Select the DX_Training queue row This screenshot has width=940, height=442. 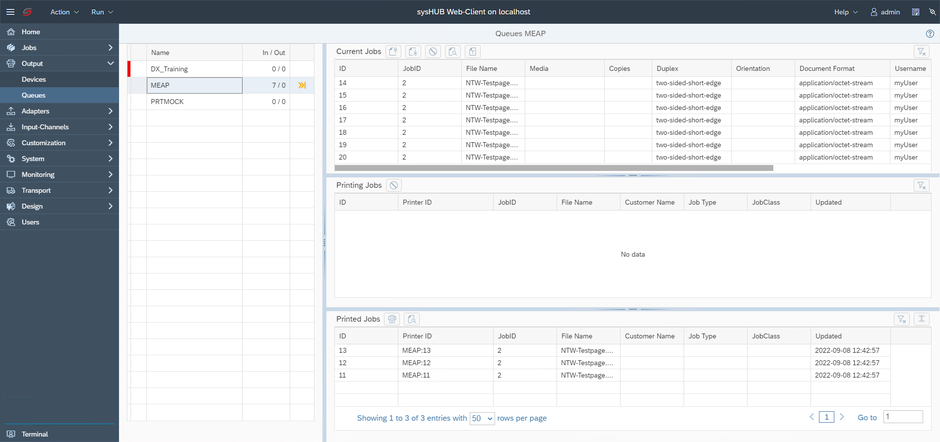[x=221, y=69]
